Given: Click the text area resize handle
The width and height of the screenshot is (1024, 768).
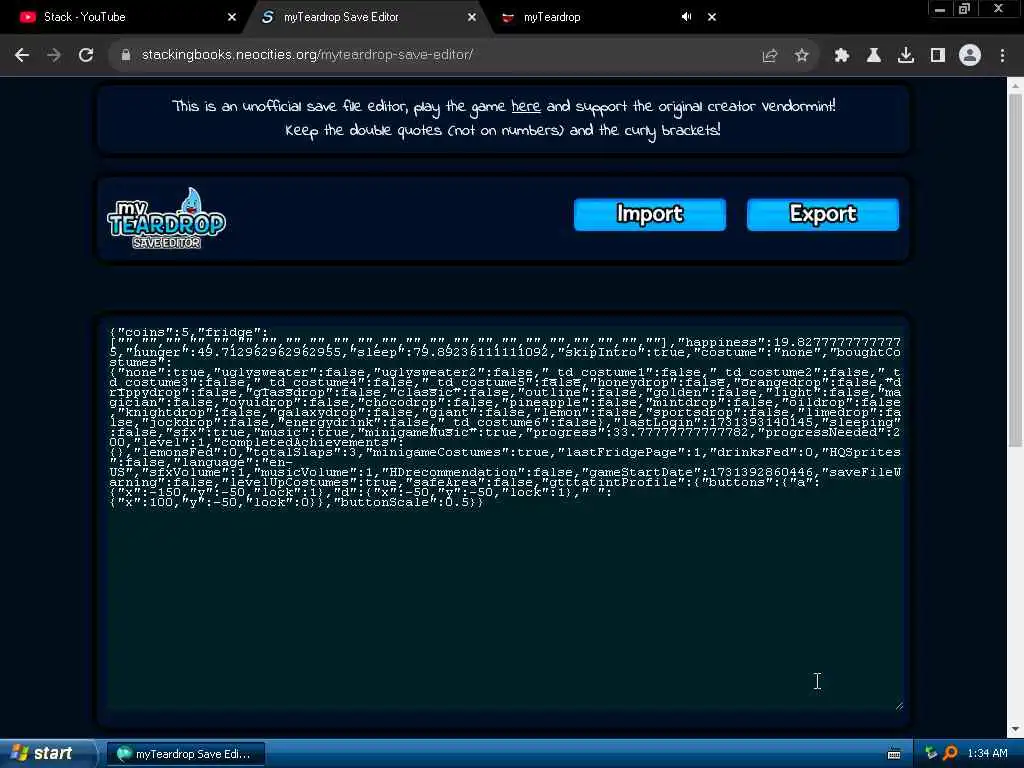Looking at the screenshot, I should pyautogui.click(x=899, y=706).
